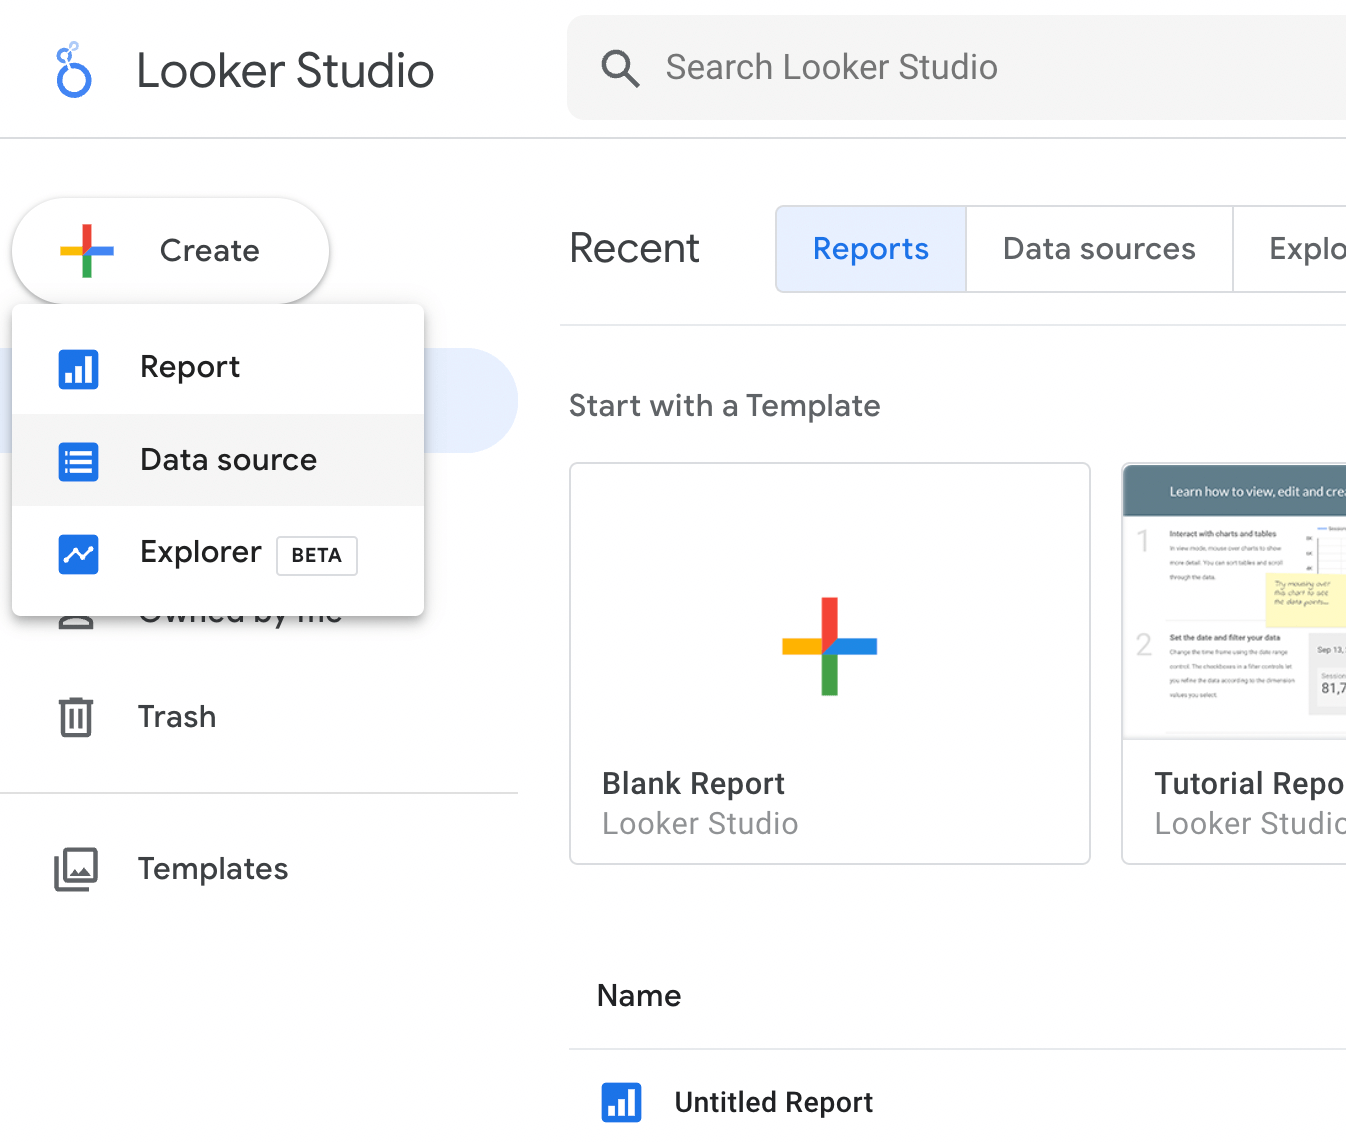
Task: Switch to the Reports tab
Action: 871,249
